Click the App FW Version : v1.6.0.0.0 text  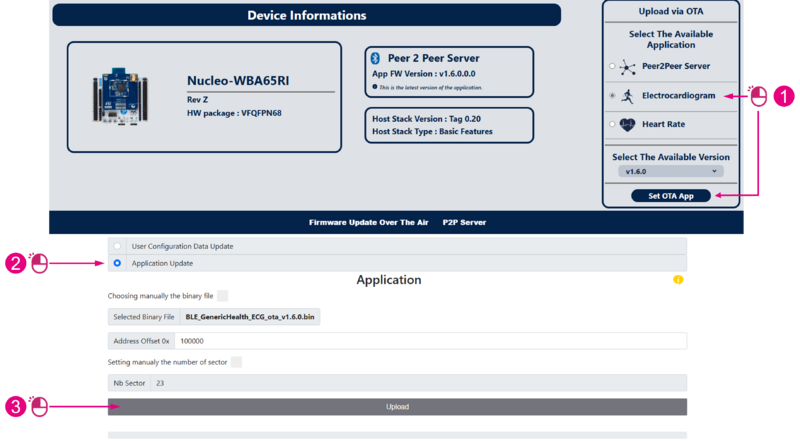(x=423, y=74)
